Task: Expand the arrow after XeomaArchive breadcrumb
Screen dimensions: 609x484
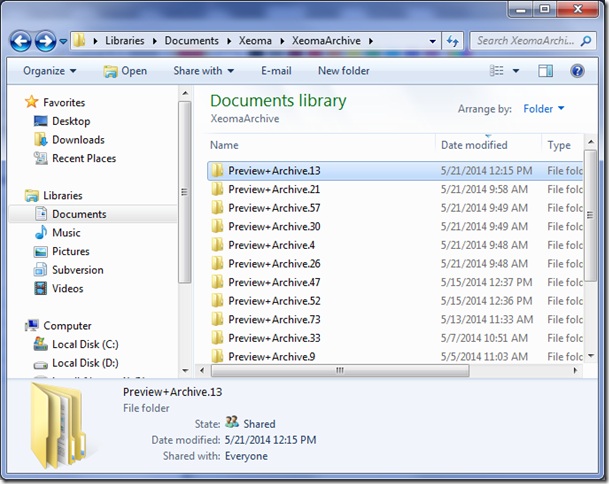Action: (x=371, y=41)
